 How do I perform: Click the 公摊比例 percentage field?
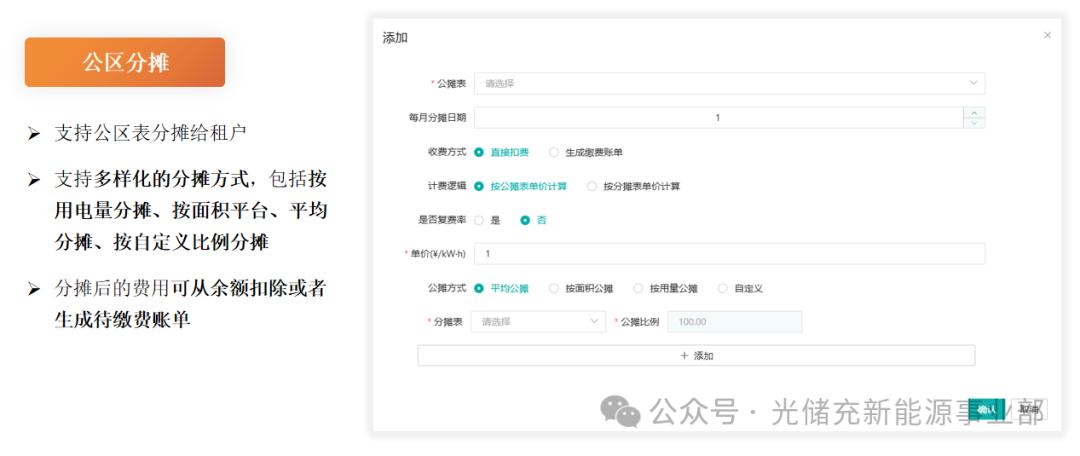click(735, 322)
